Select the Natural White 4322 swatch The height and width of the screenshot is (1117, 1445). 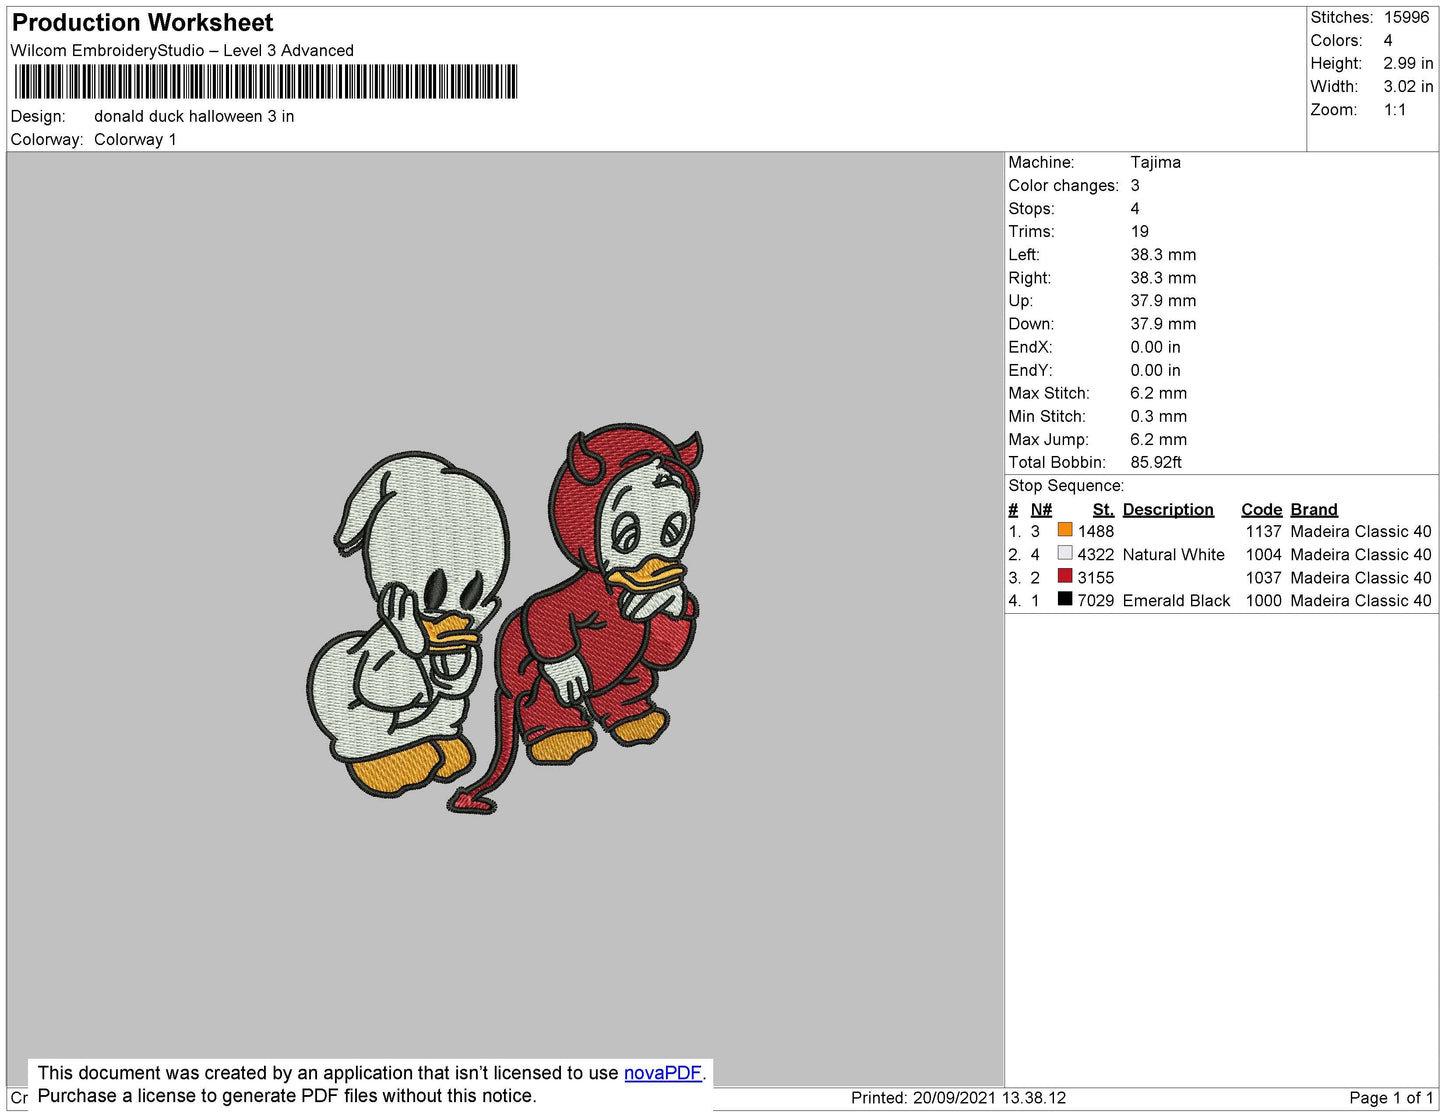click(x=1065, y=553)
